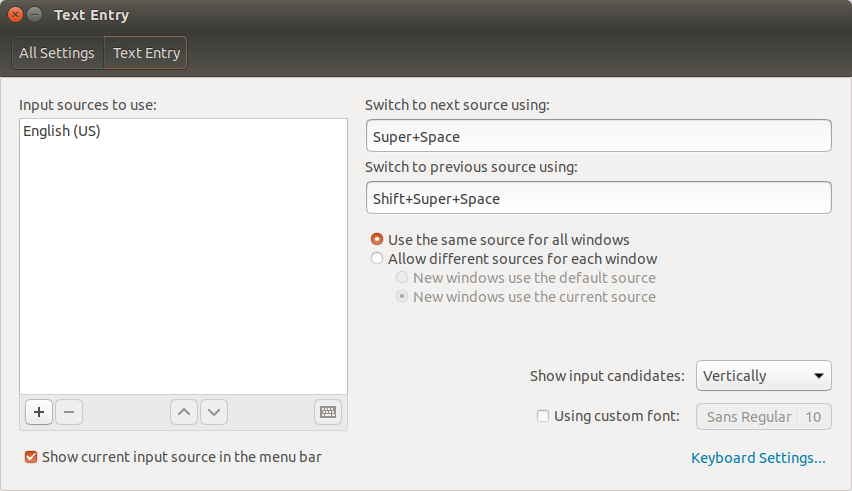Click the Shift+Super+Space previous source field

coord(598,198)
